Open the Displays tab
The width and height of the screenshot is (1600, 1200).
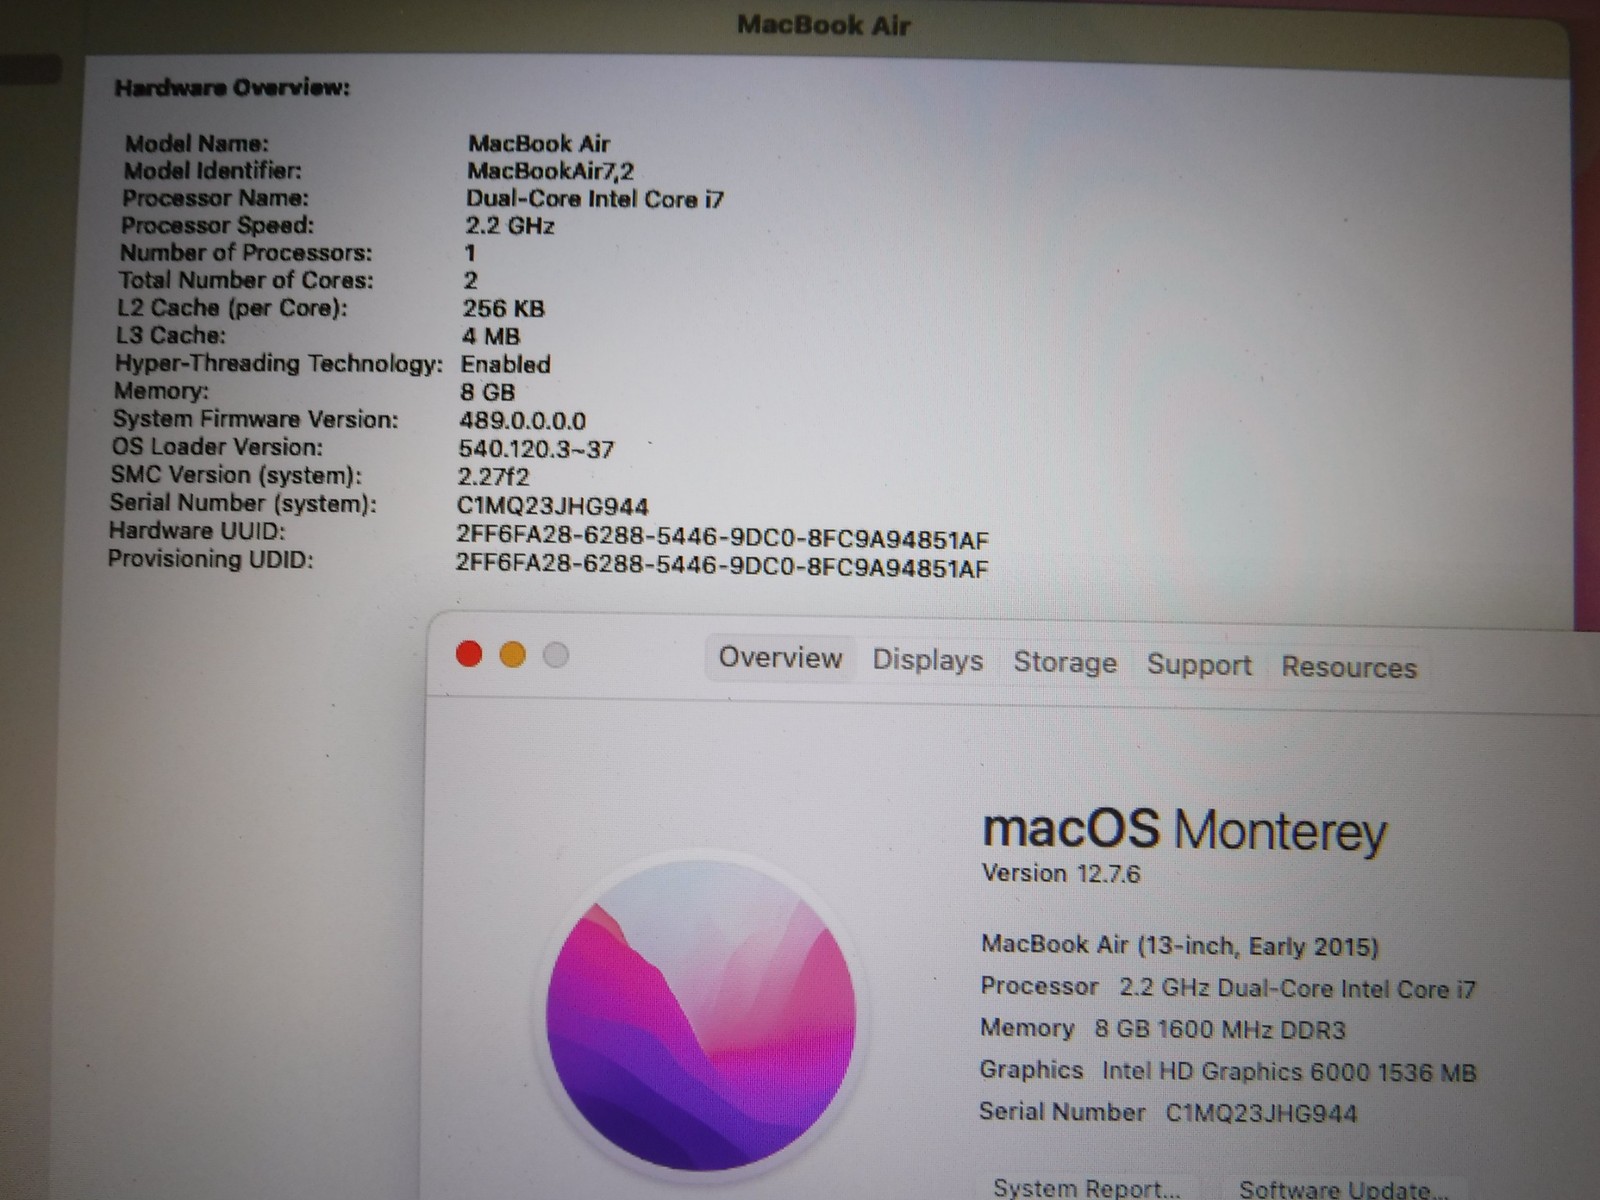[x=927, y=660]
